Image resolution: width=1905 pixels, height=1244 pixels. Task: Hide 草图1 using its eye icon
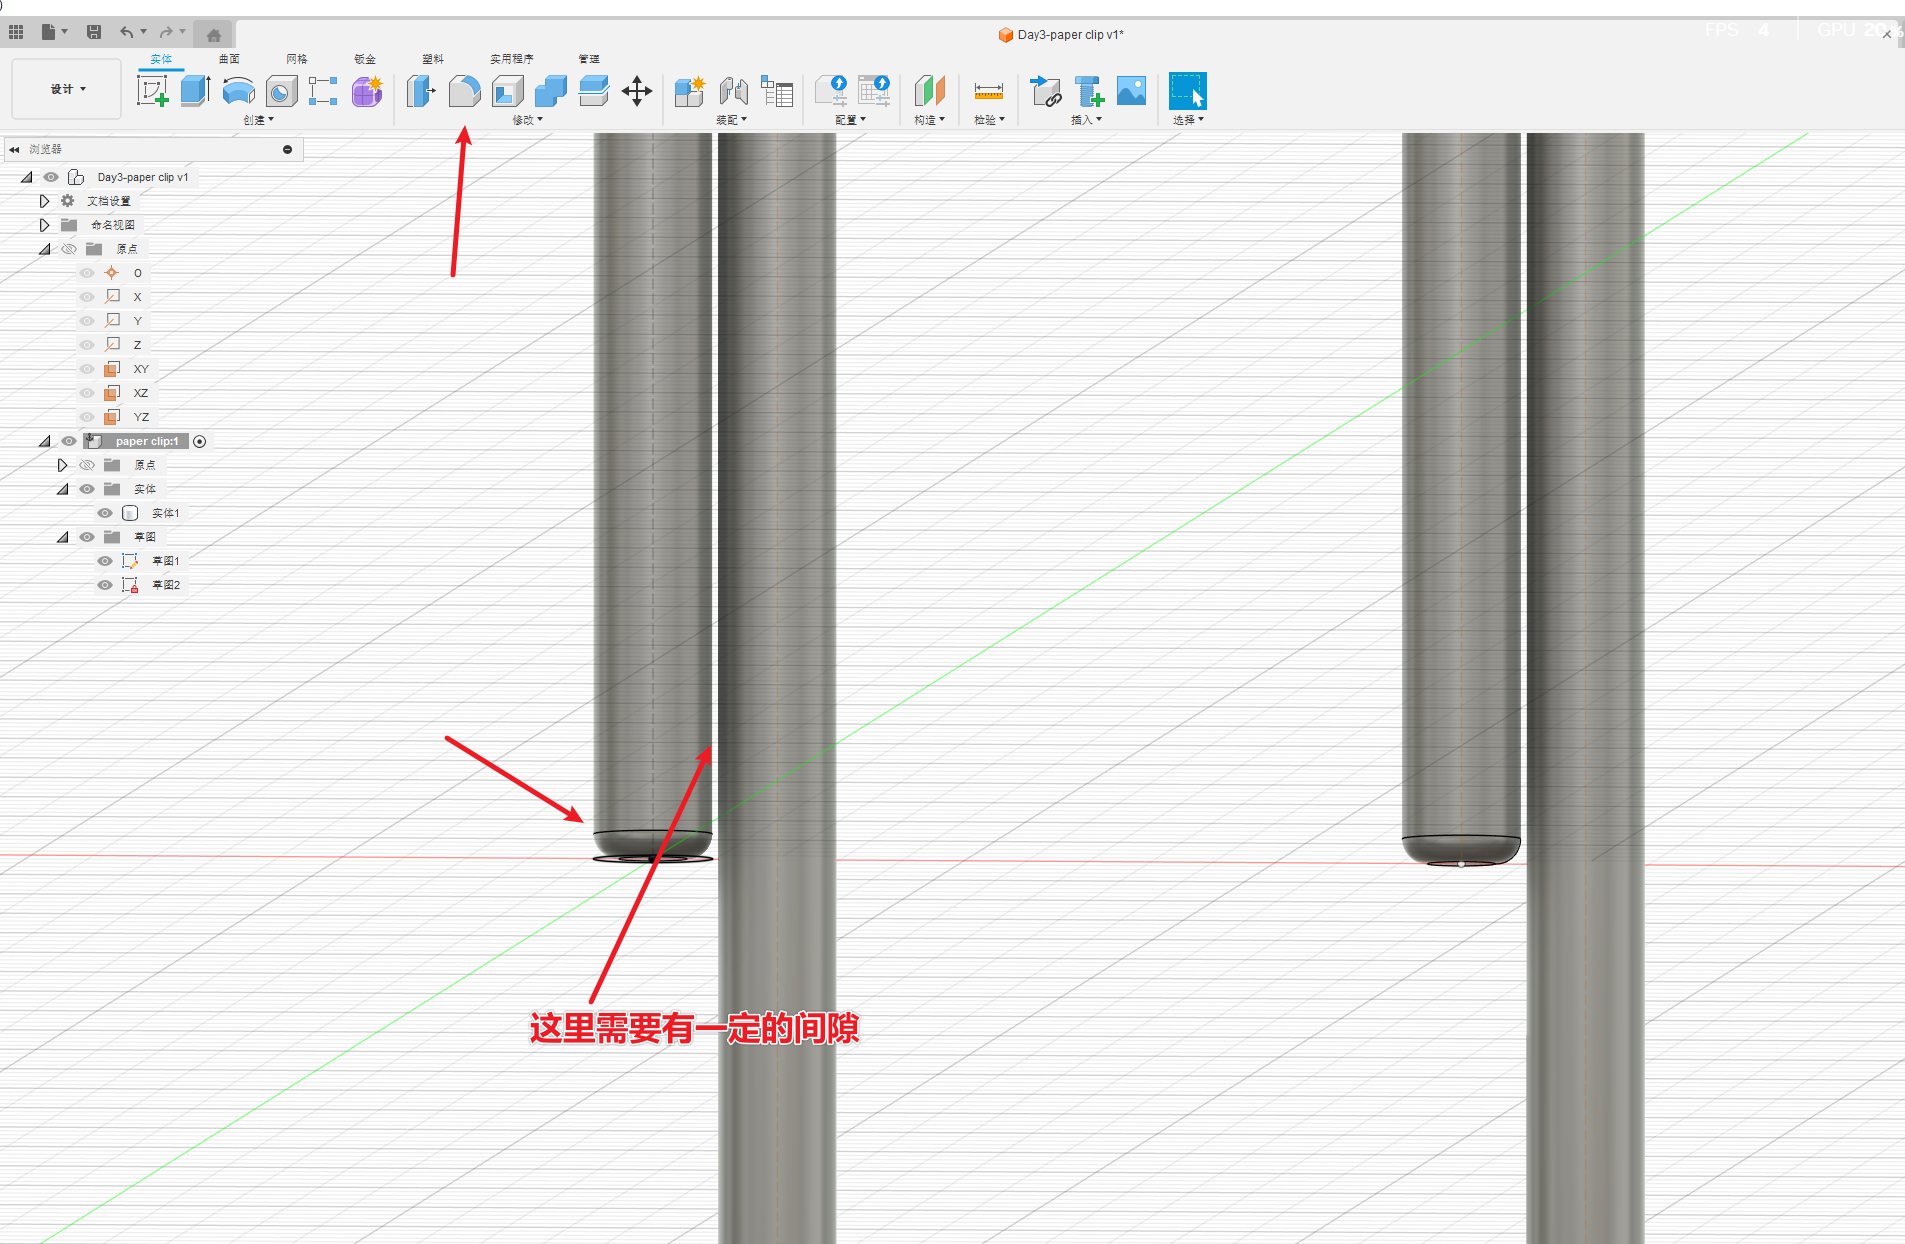click(x=105, y=561)
